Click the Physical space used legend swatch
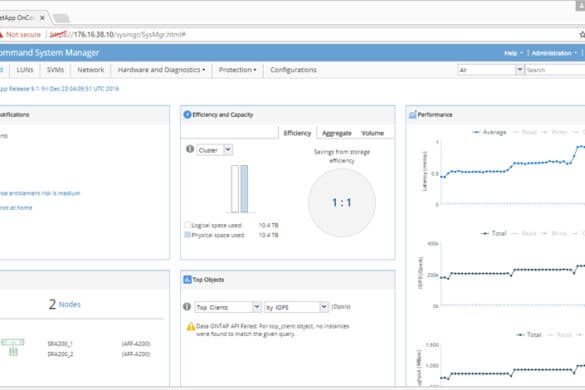 [x=187, y=235]
